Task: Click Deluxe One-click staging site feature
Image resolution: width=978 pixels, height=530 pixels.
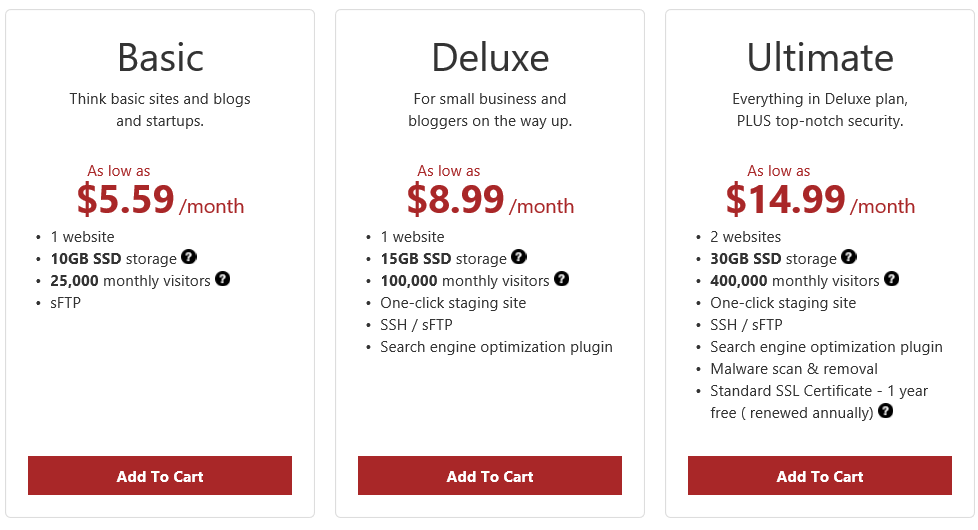Action: click(x=453, y=303)
